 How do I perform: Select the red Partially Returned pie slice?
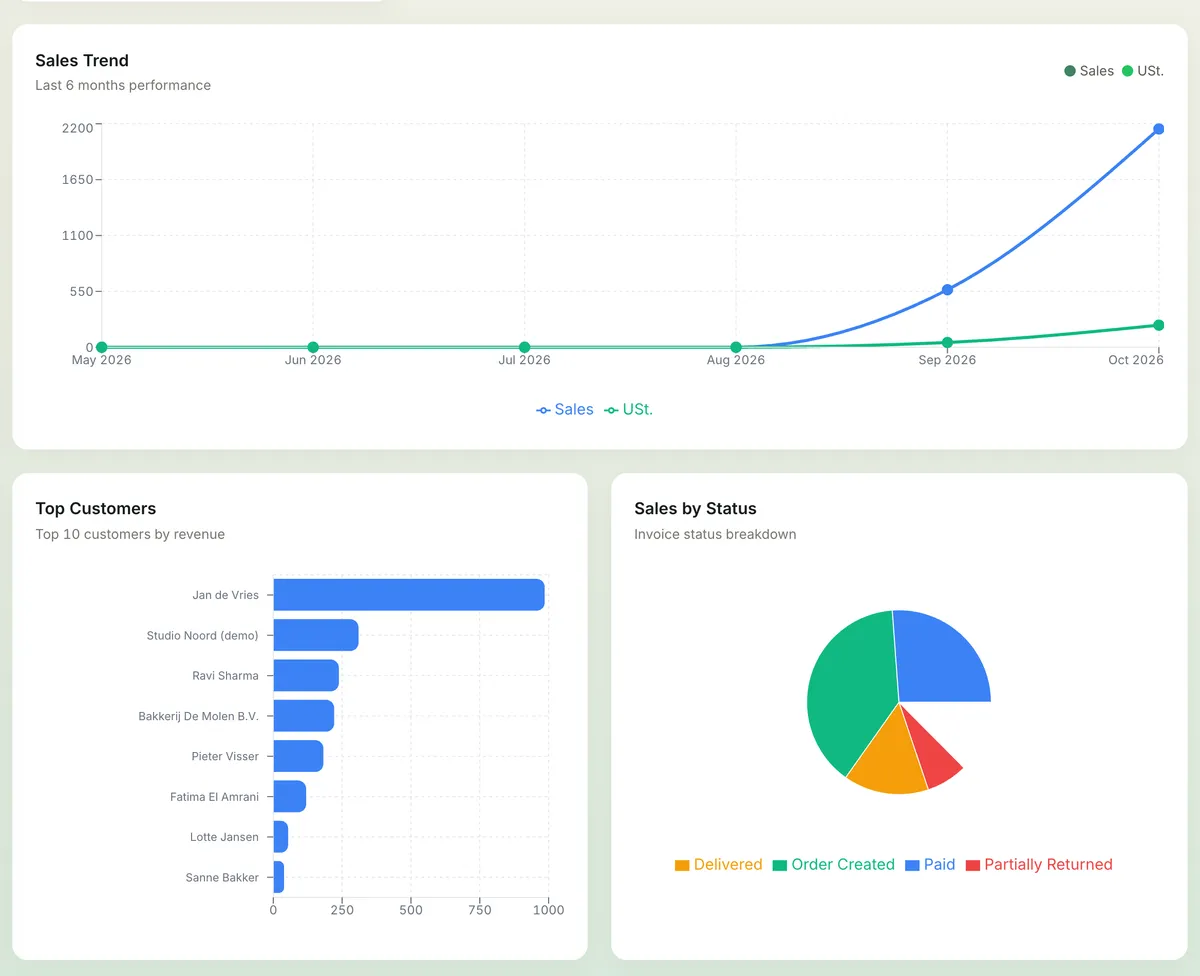[x=932, y=752]
